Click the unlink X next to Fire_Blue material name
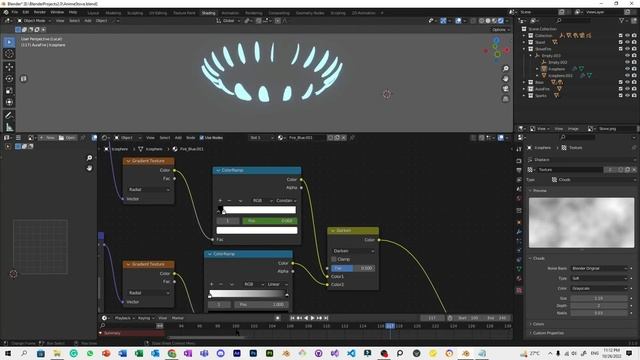The width and height of the screenshot is (640, 360). point(344,138)
